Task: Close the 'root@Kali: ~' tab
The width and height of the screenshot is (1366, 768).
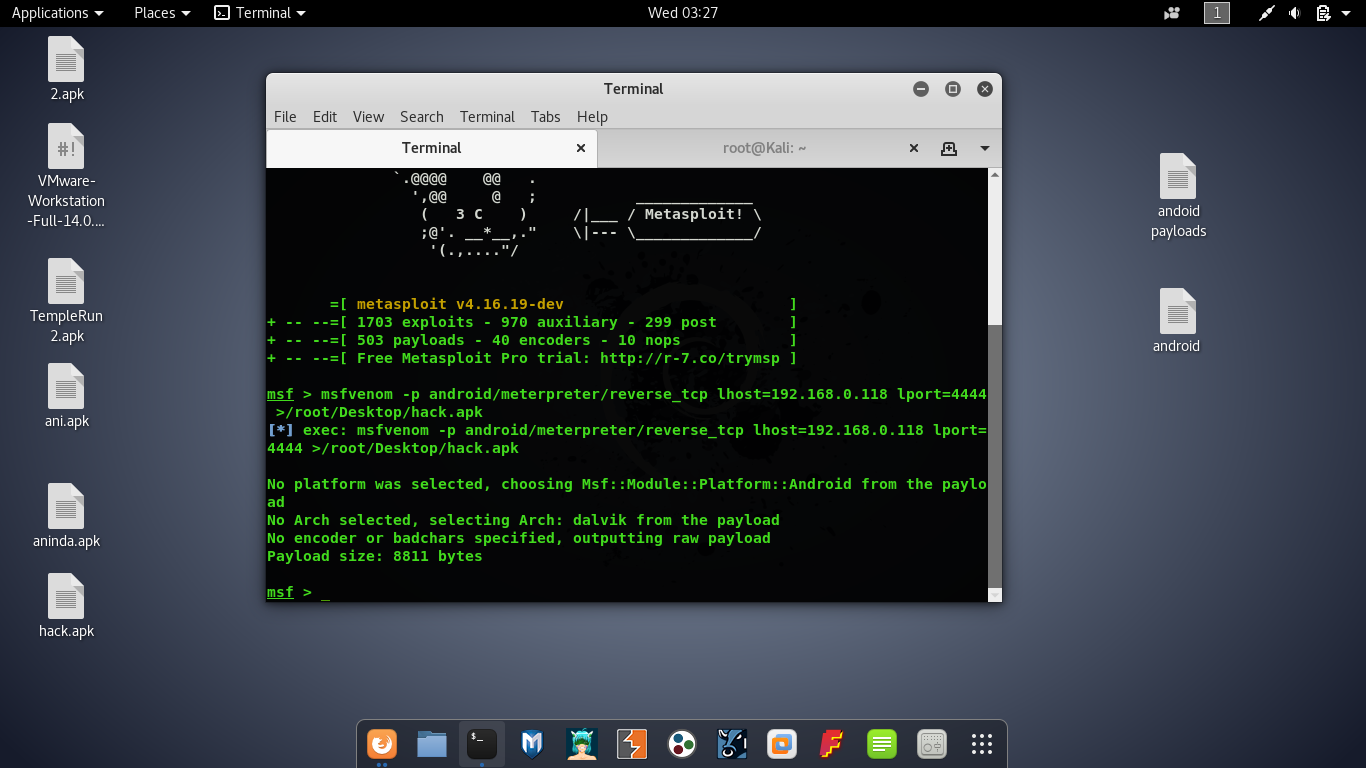Action: pyautogui.click(x=913, y=148)
